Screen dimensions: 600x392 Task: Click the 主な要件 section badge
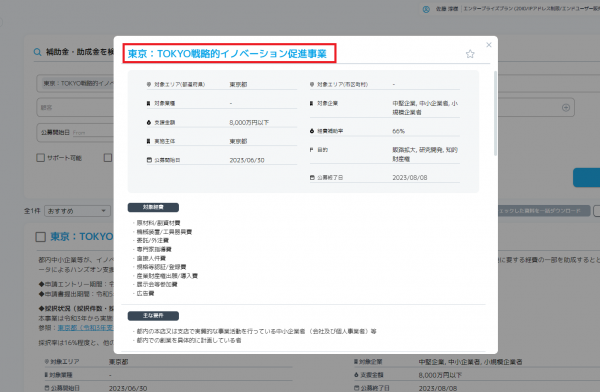coord(153,316)
